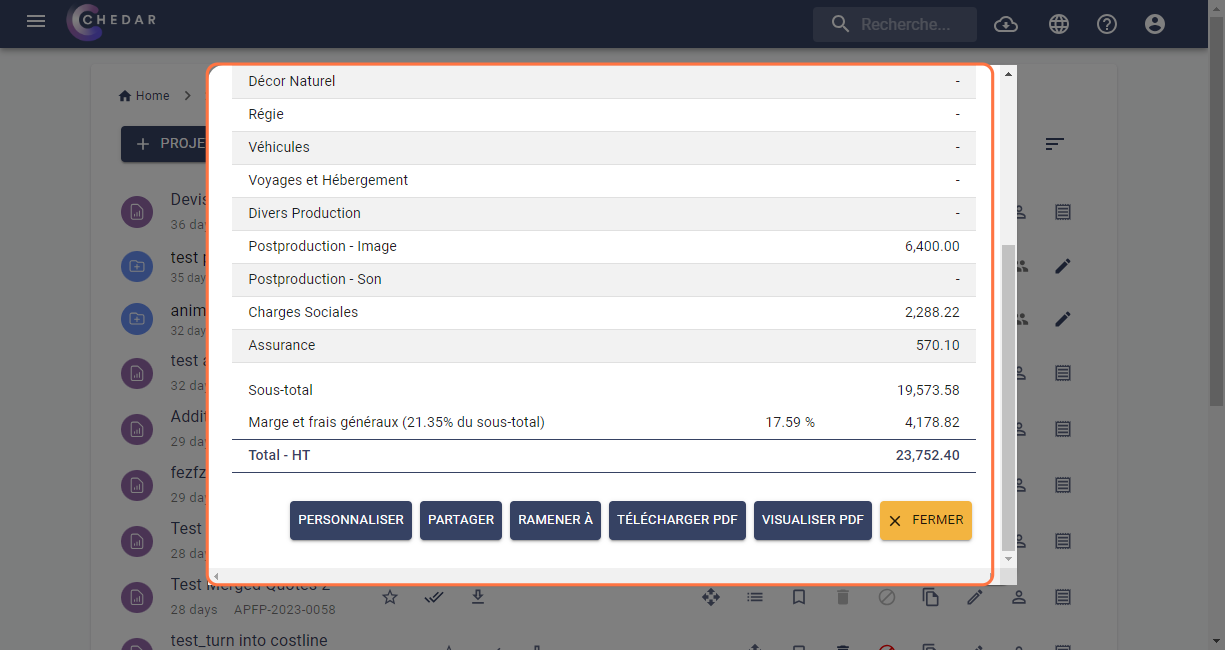The width and height of the screenshot is (1225, 650).
Task: Click the dialog scrollbar up arrow
Action: 1008,74
